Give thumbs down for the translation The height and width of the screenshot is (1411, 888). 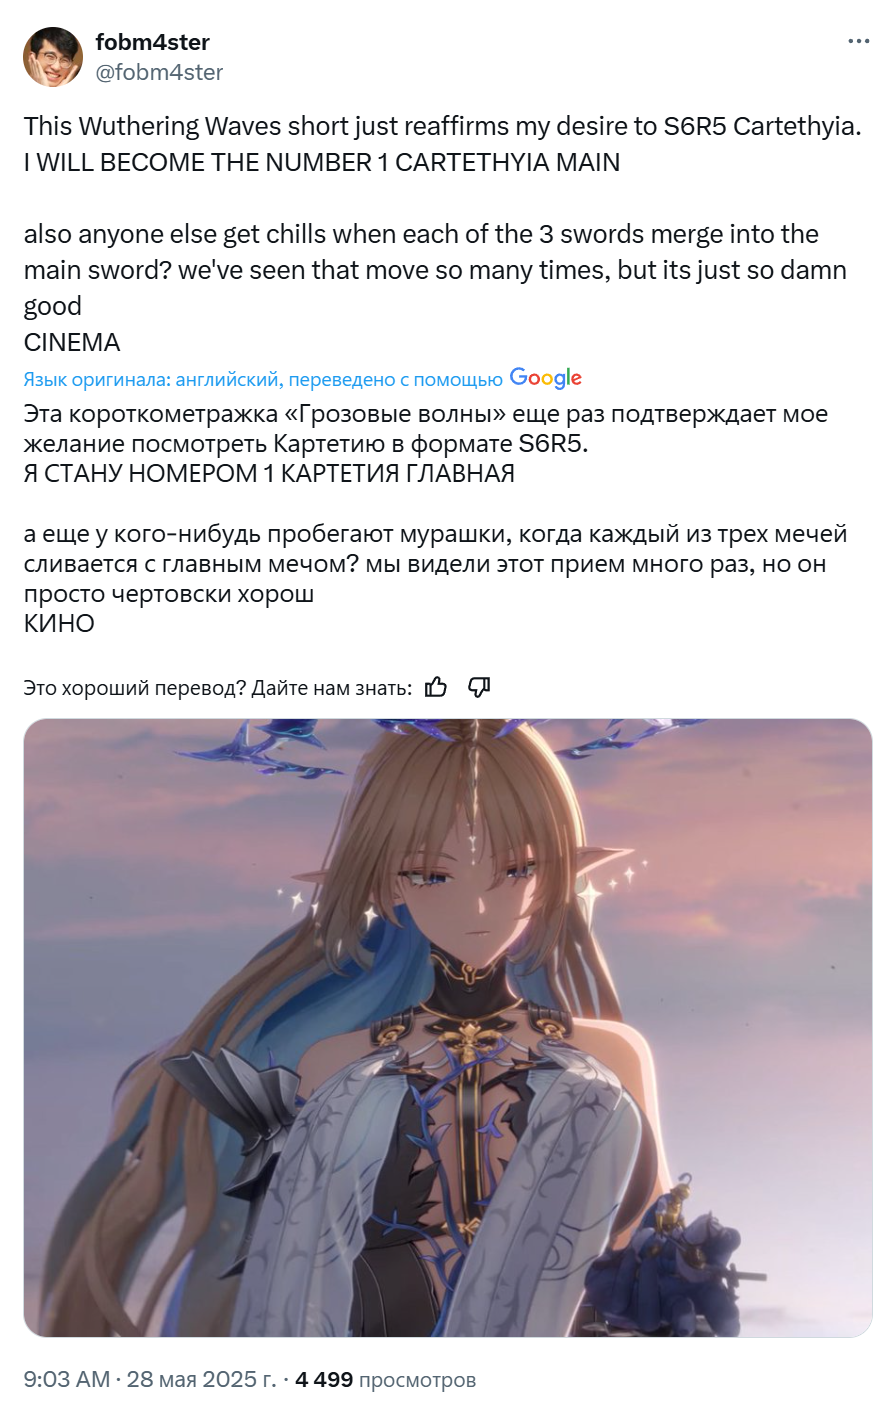(x=479, y=687)
